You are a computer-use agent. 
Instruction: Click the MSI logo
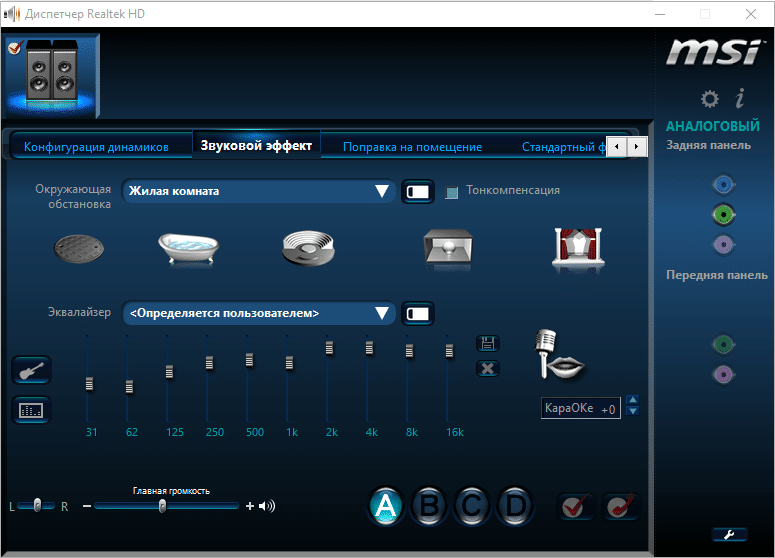(x=715, y=52)
